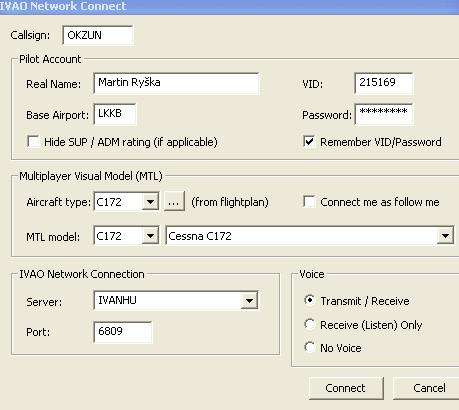Image resolution: width=459 pixels, height=410 pixels.
Task: Select the No Voice option
Action: coord(309,348)
